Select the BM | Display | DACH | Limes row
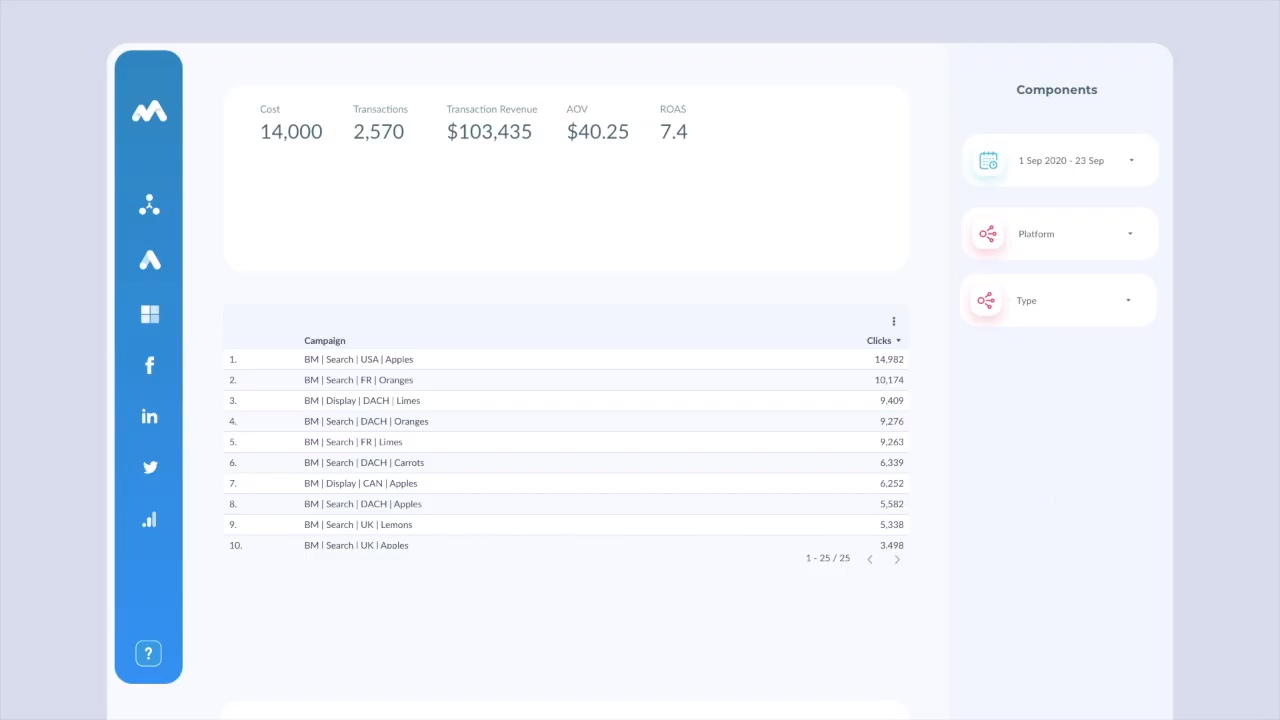The height and width of the screenshot is (720, 1280). click(x=361, y=401)
